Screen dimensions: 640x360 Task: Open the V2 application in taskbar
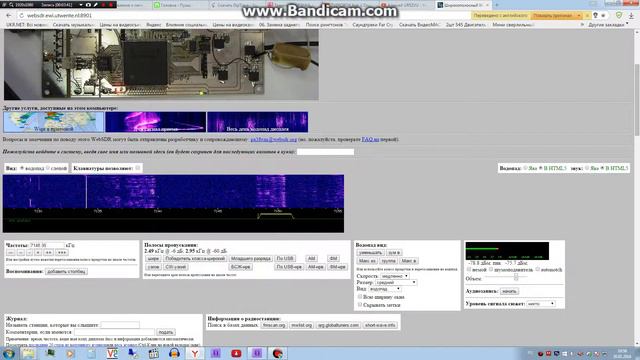tap(112, 353)
